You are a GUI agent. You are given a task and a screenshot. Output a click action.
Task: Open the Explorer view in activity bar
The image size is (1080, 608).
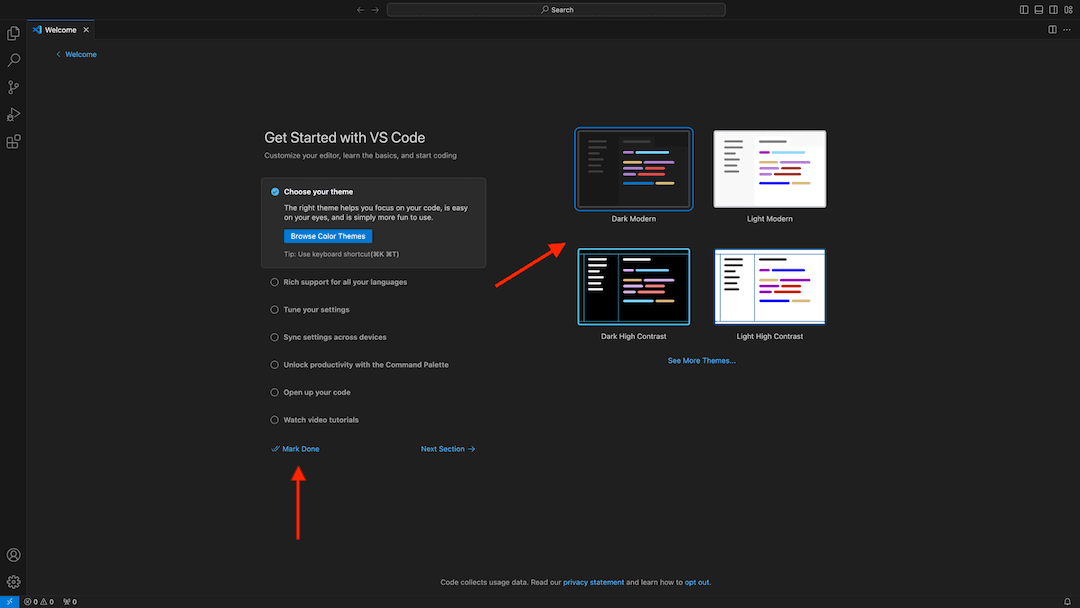(13, 33)
